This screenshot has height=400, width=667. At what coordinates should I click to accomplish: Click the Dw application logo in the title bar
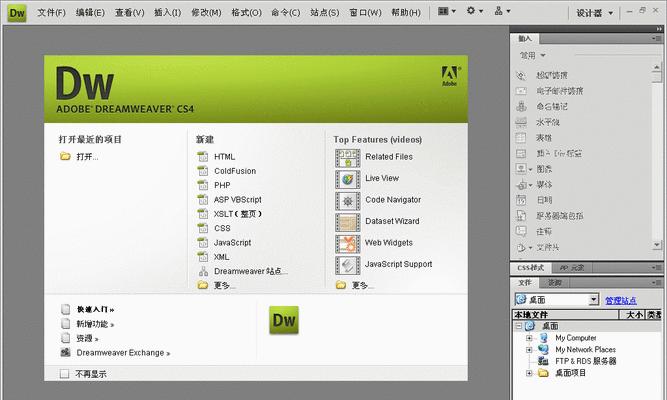tap(17, 13)
